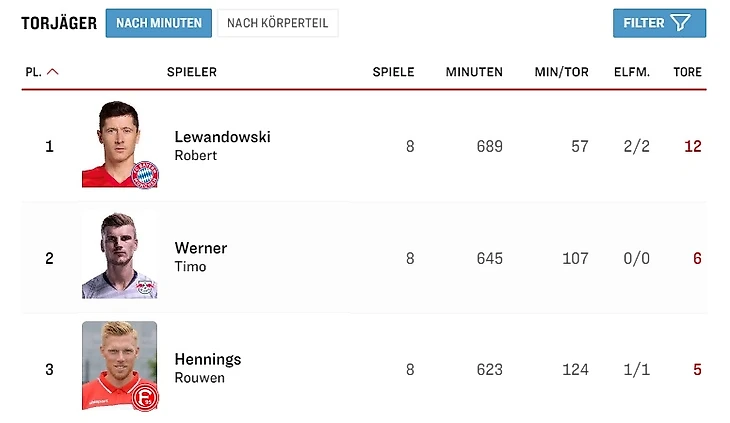
Task: Sort by Spiele column header
Action: coord(393,72)
